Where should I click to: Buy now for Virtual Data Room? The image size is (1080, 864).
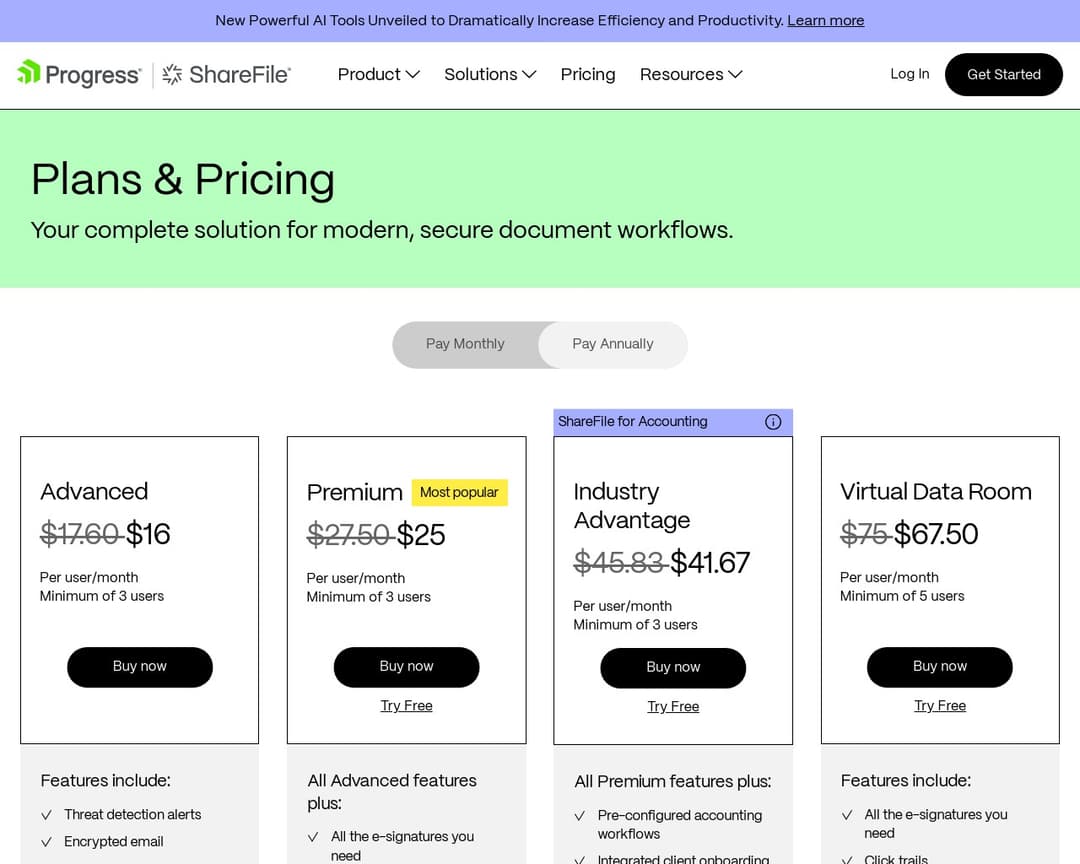(939, 666)
